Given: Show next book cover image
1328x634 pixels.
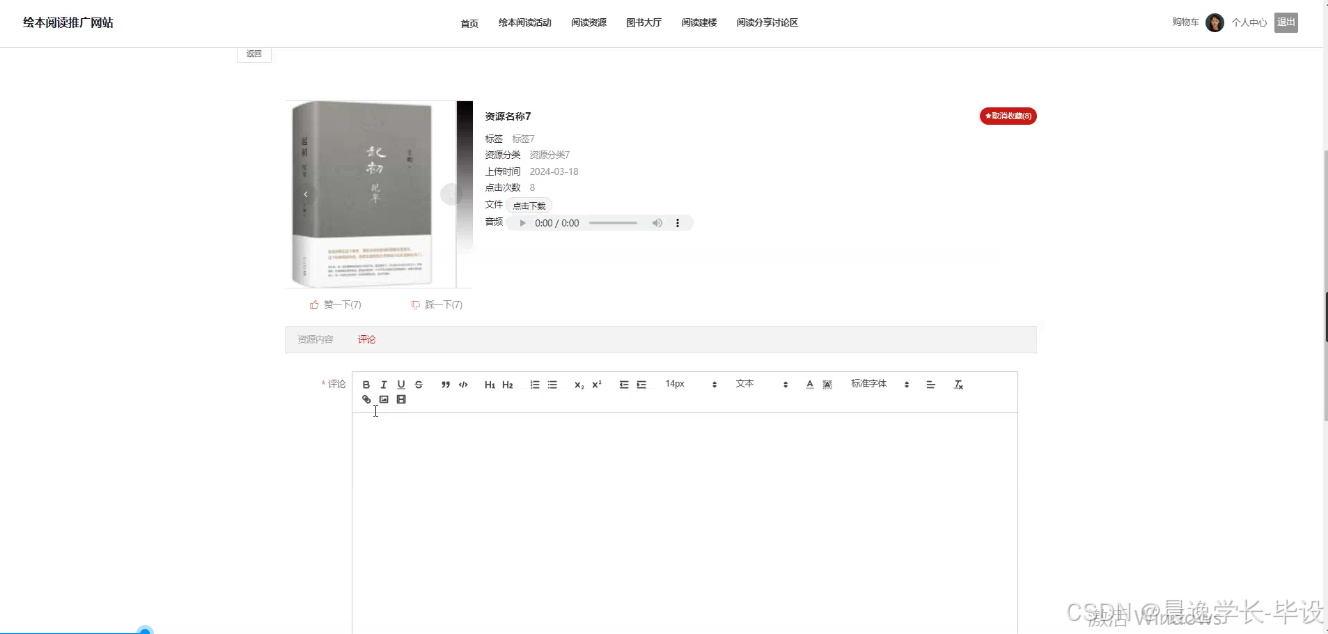Looking at the screenshot, I should click(450, 194).
